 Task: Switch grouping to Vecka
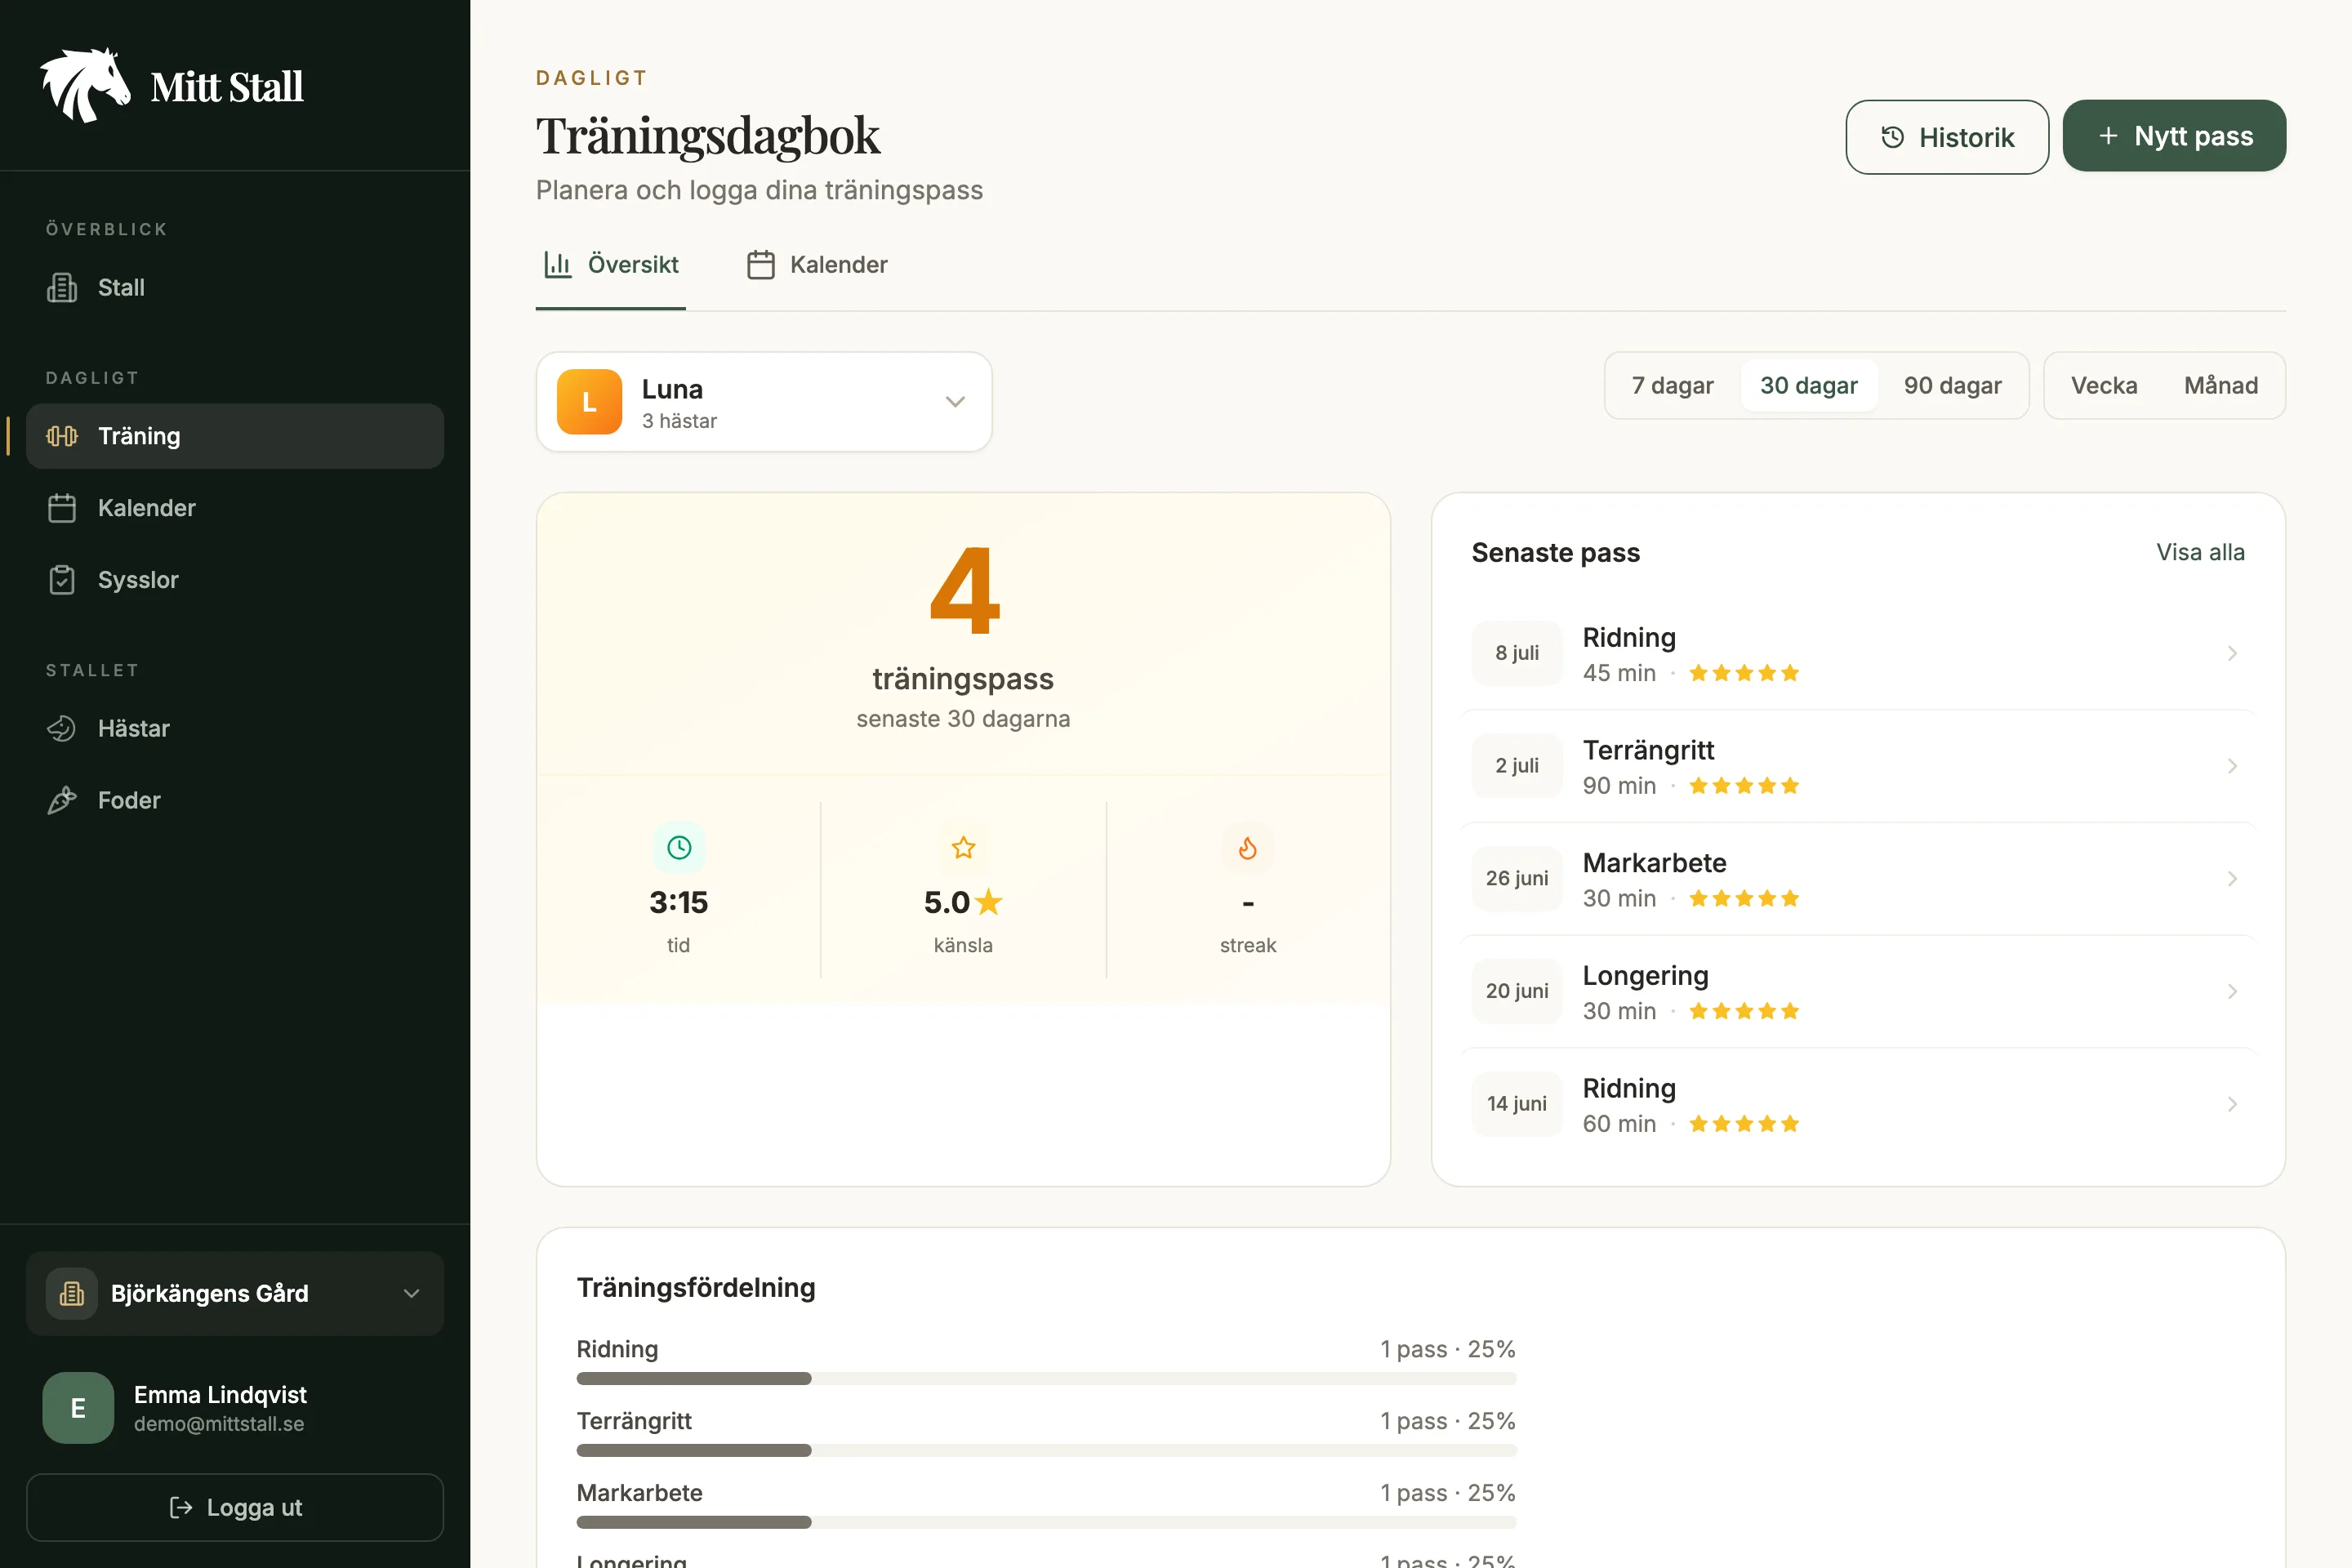(2104, 386)
